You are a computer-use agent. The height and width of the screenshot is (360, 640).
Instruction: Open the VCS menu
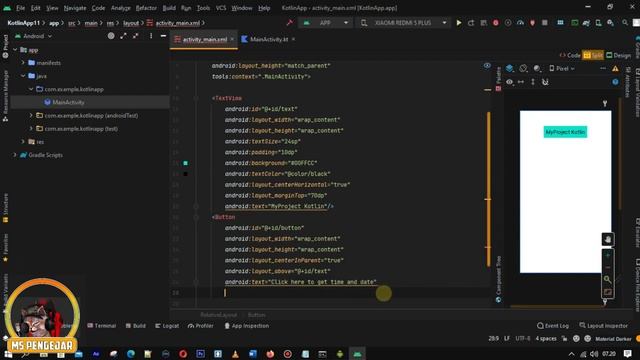coord(221,8)
